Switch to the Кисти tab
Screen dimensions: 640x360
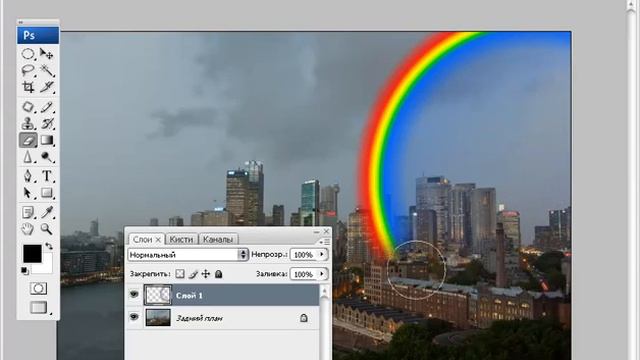pyautogui.click(x=181, y=240)
